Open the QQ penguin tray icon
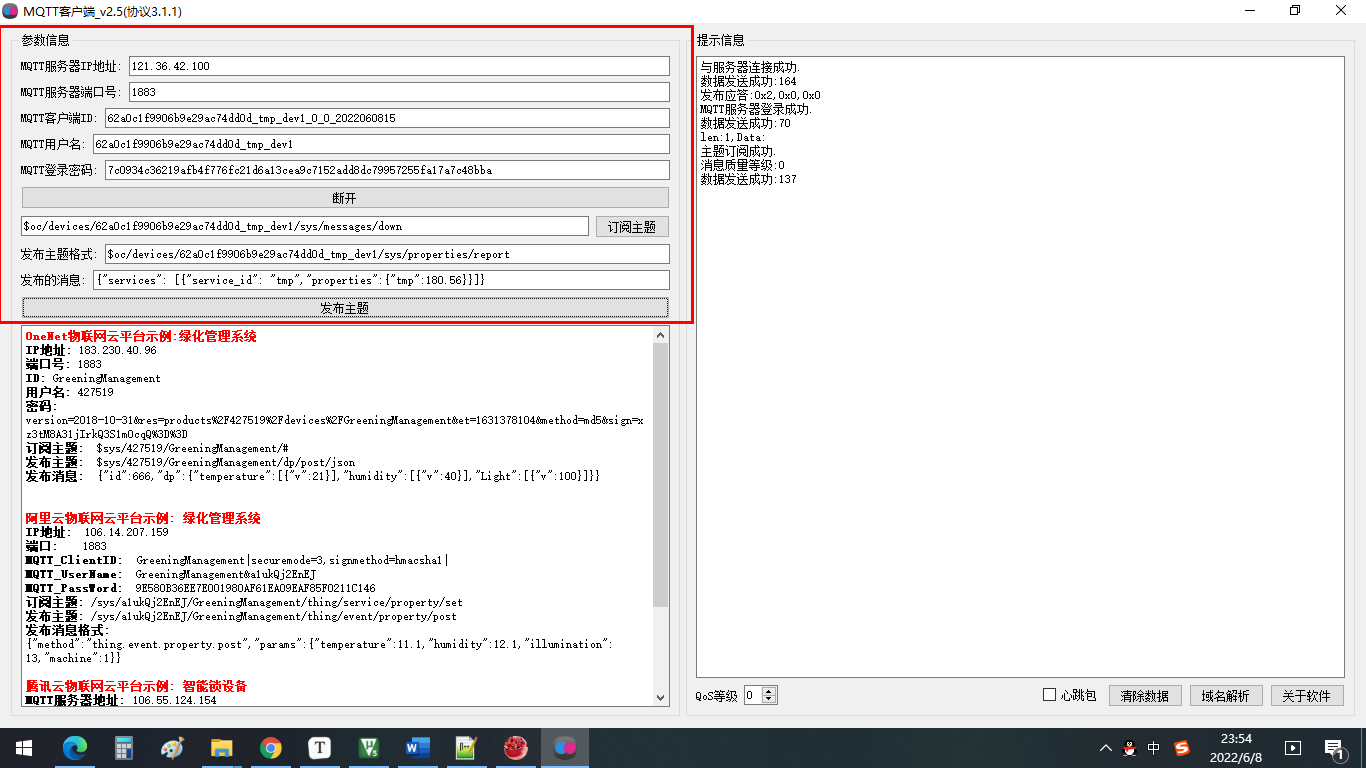 [x=1130, y=747]
